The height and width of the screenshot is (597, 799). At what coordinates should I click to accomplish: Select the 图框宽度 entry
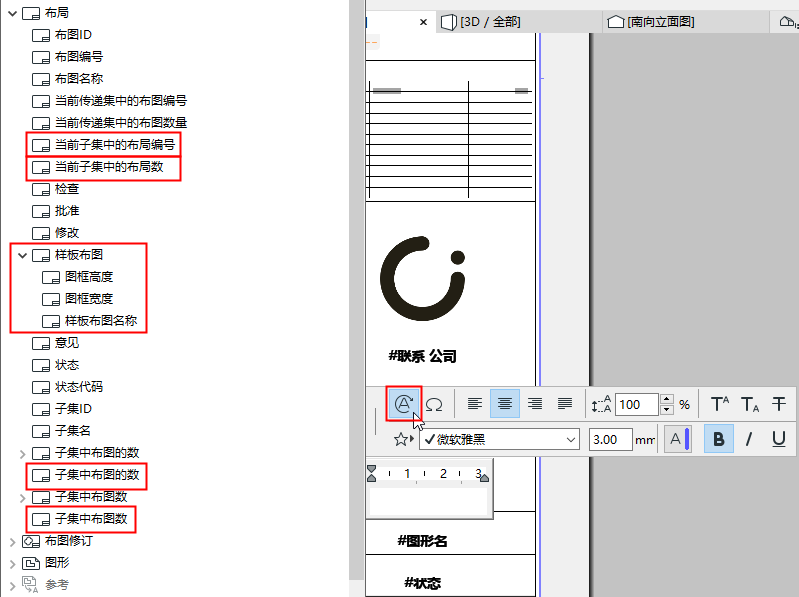pos(89,298)
